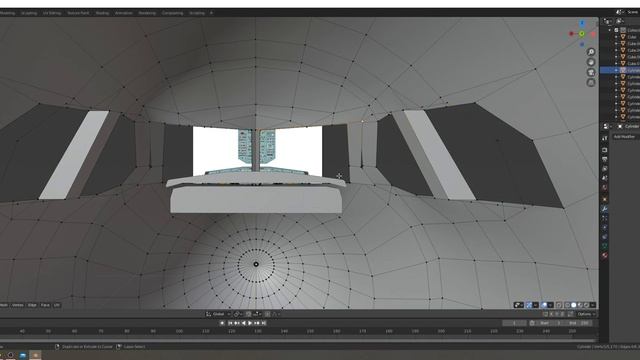Viewport: 640px width, 360px height.
Task: Click the End frame field
Action: 578,323
